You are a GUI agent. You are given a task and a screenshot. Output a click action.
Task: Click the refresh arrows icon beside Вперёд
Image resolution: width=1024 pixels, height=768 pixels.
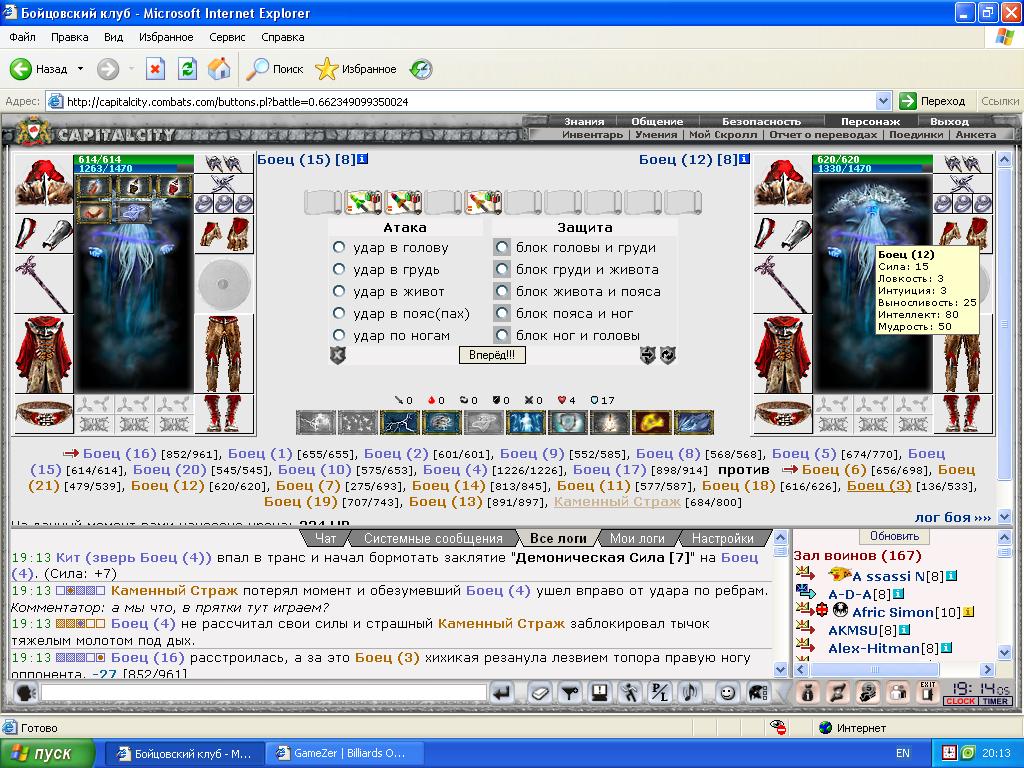click(x=667, y=355)
